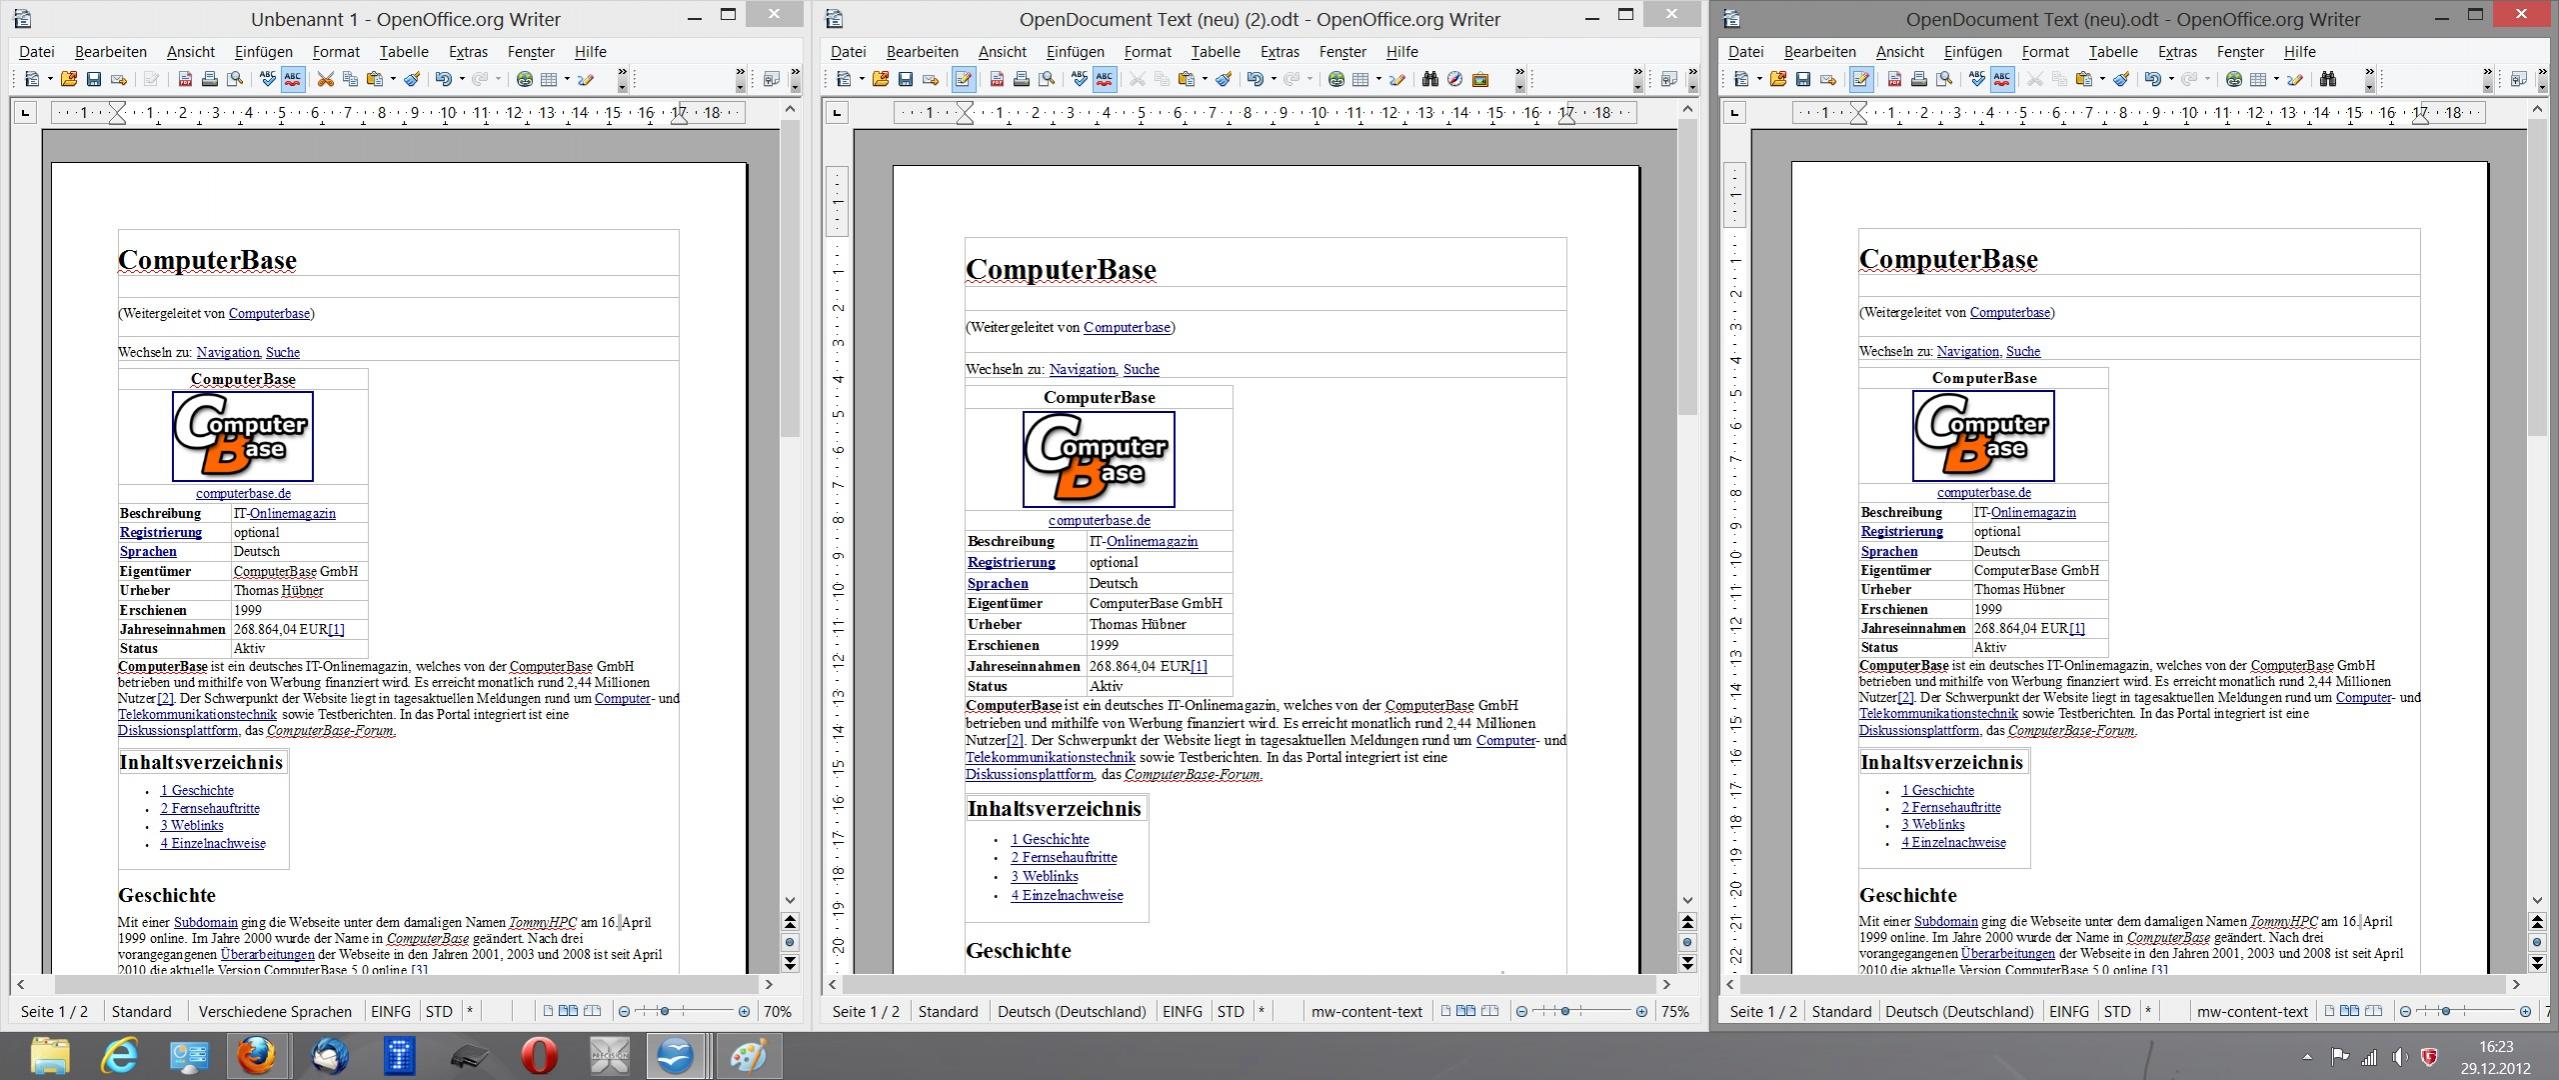Image resolution: width=2559 pixels, height=1080 pixels.
Task: Export as PDF in the middle window
Action: pyautogui.click(x=996, y=80)
